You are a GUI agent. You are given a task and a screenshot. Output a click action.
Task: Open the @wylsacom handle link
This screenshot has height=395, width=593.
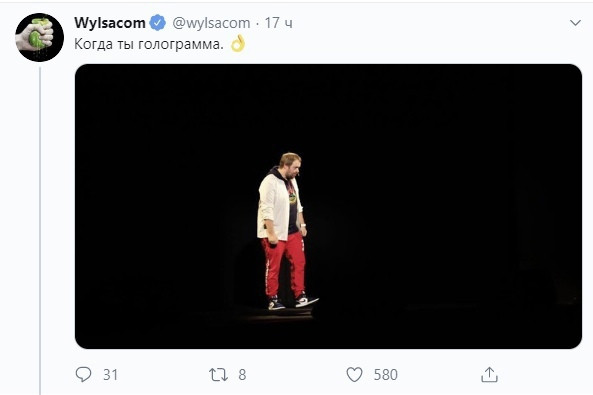coord(211,23)
